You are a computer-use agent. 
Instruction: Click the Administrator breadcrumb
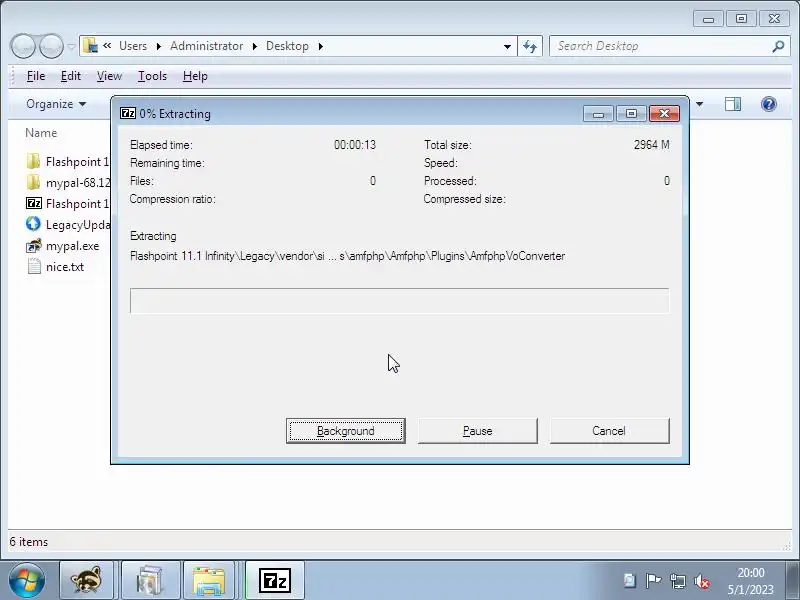click(206, 46)
